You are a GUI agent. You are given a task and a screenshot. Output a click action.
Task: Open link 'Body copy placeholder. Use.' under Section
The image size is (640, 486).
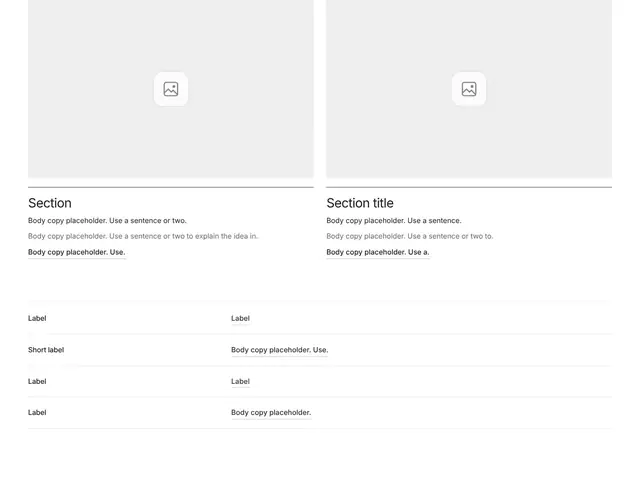[76, 252]
